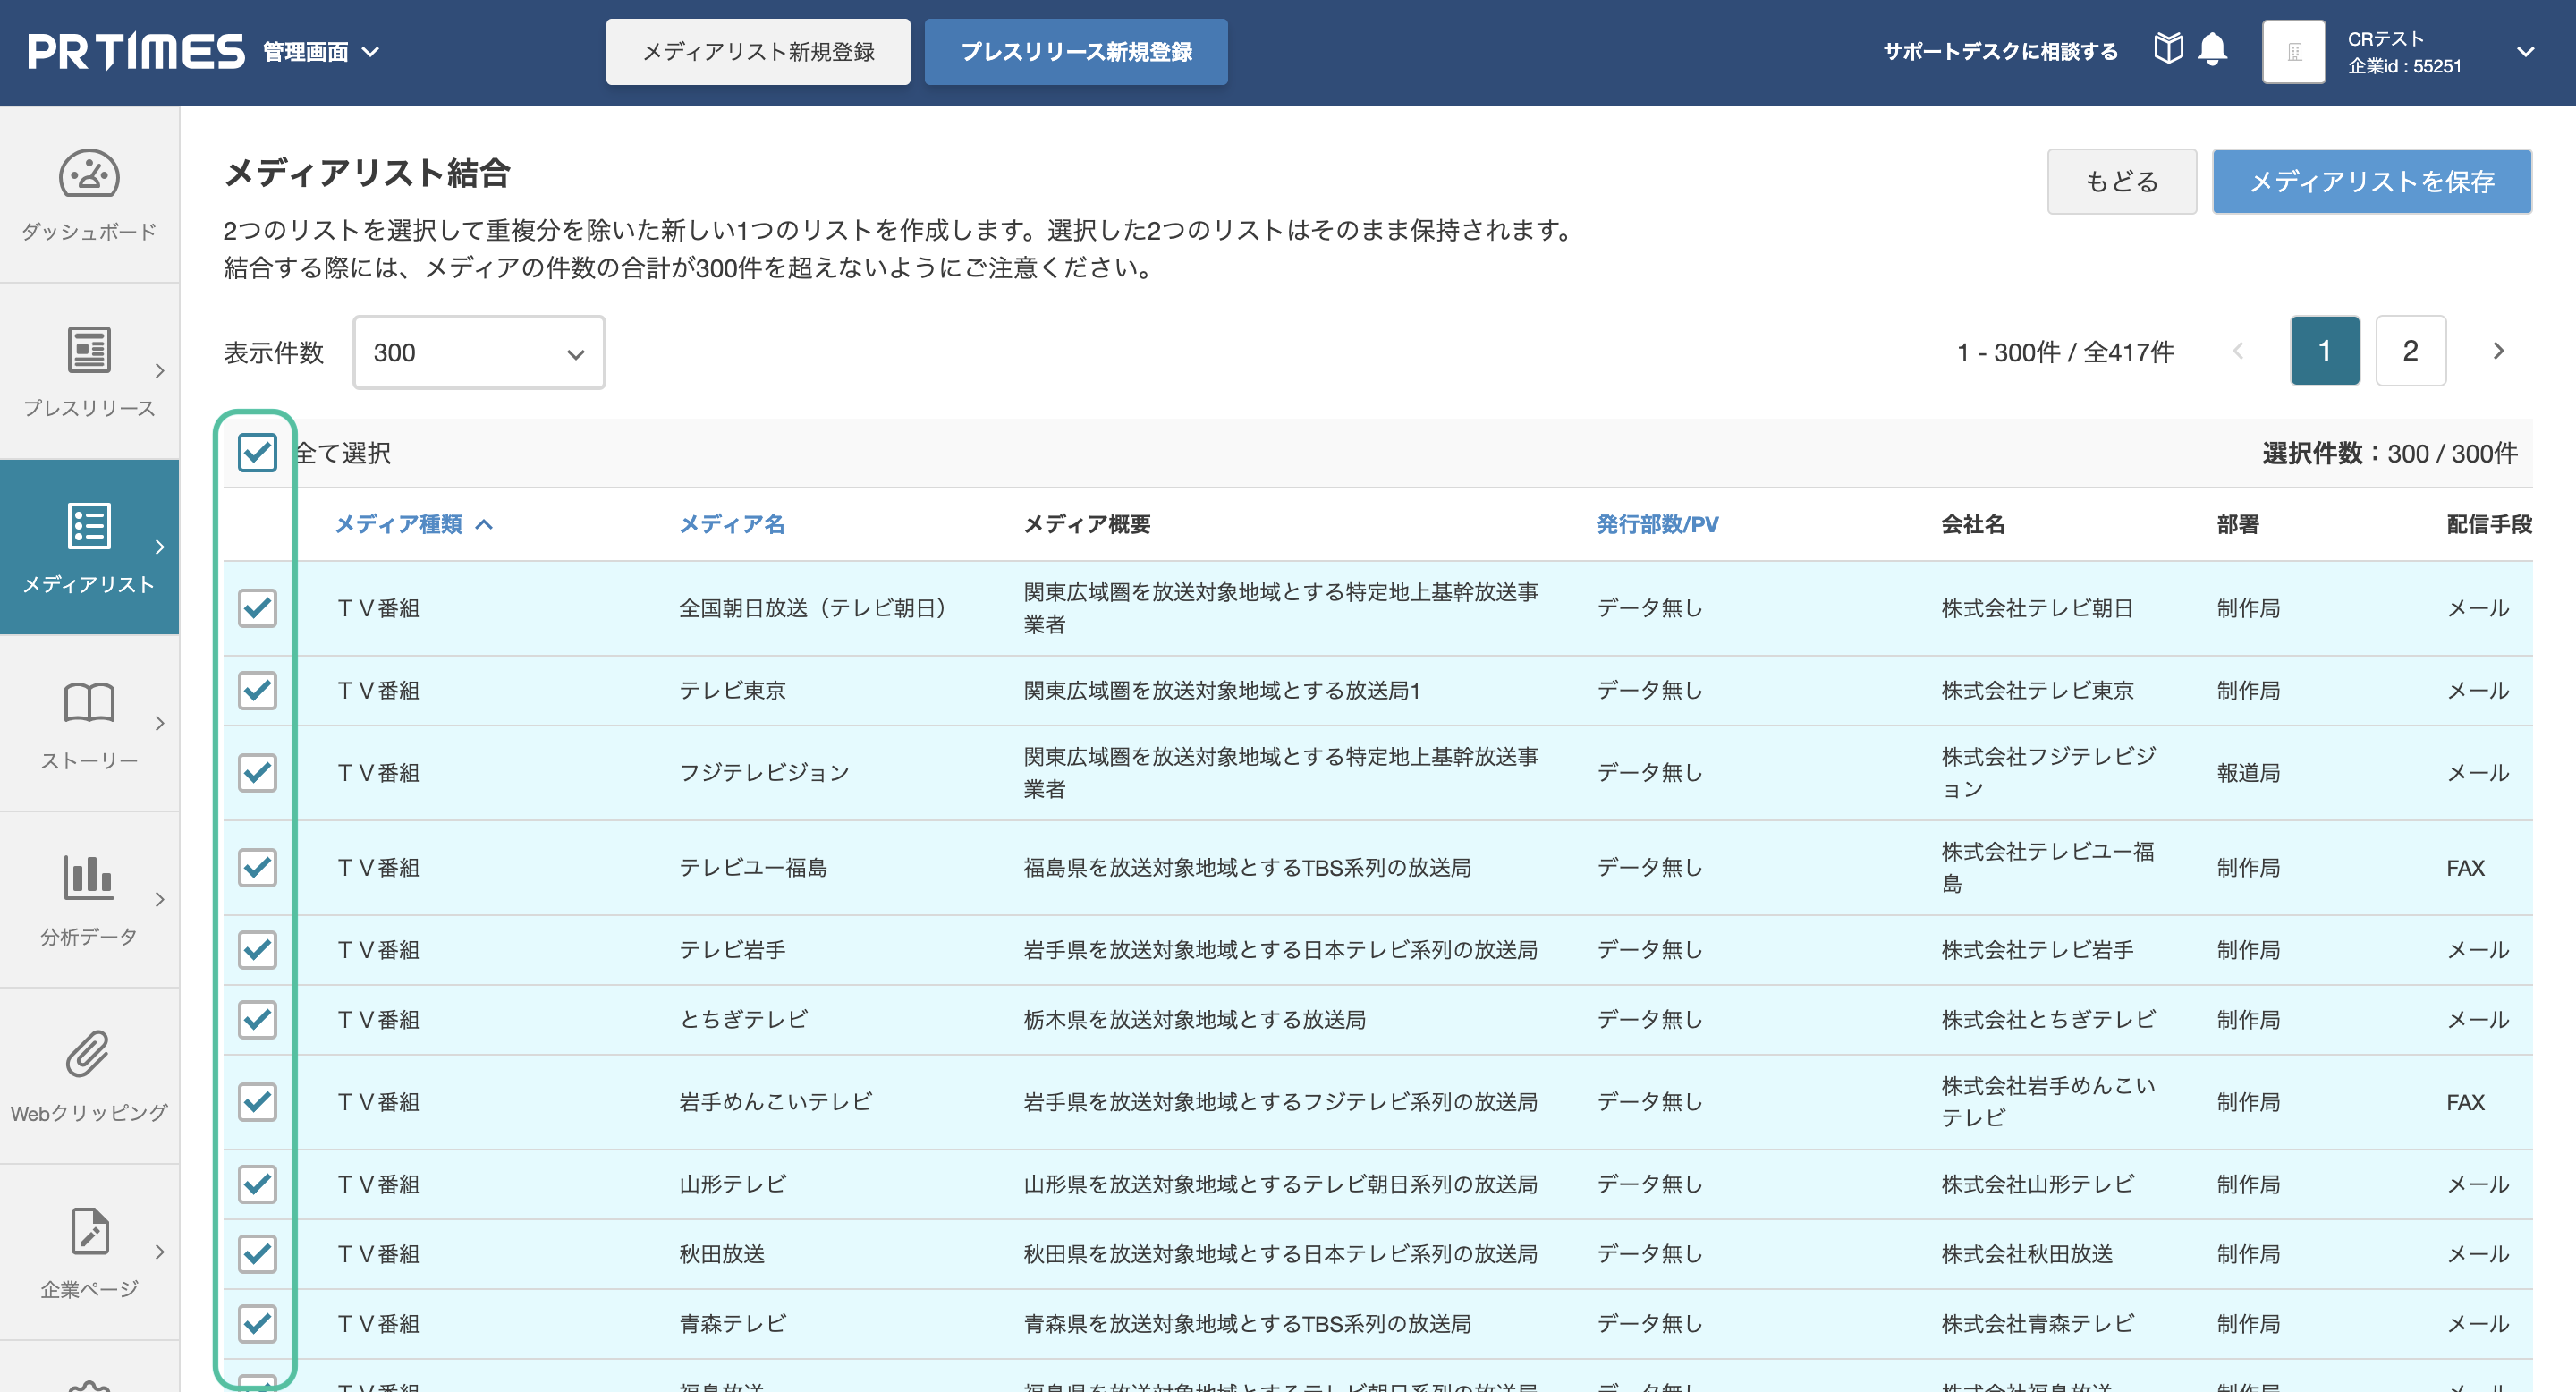Click the テレビ東京 media name cell
Viewport: 2576px width, 1392px height.
click(732, 690)
